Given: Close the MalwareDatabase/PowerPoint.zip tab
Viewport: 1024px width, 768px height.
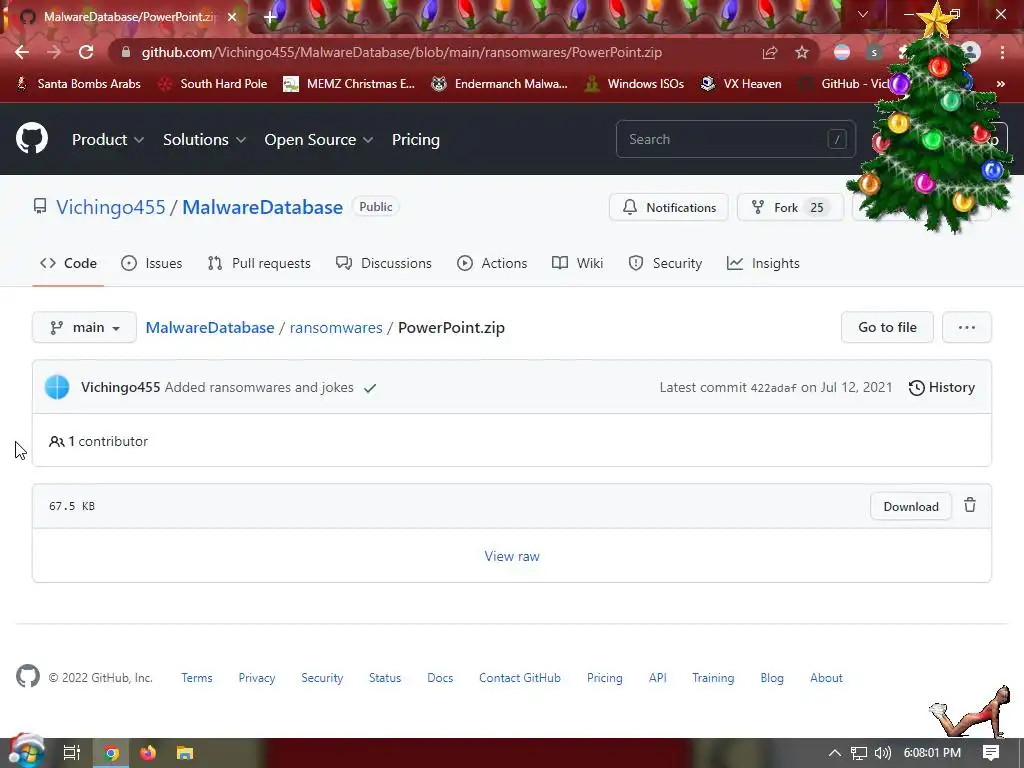Looking at the screenshot, I should pos(232,17).
